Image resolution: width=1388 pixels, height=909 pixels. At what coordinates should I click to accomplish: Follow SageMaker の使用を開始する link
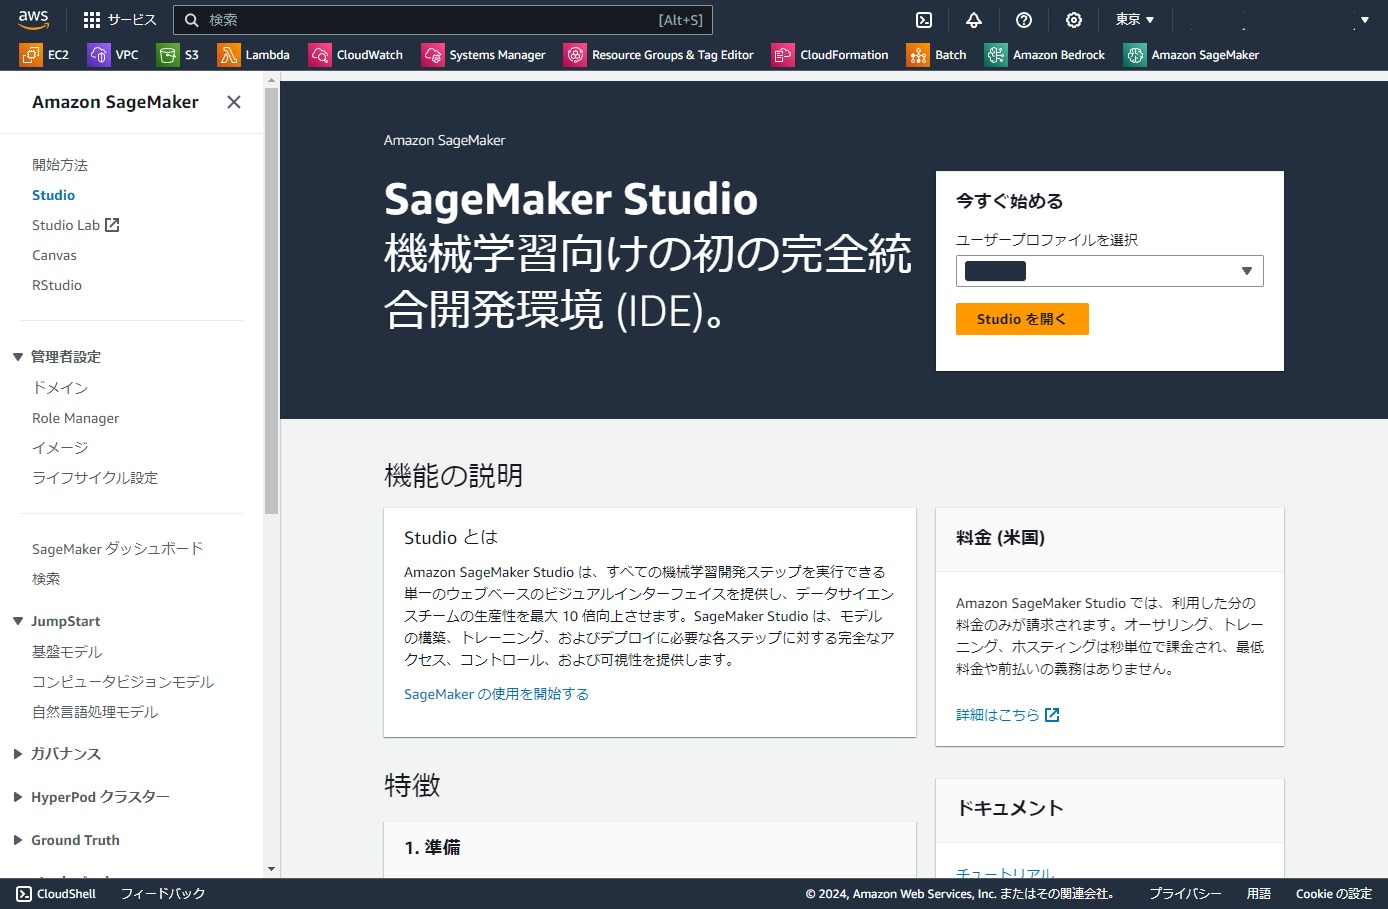click(496, 694)
